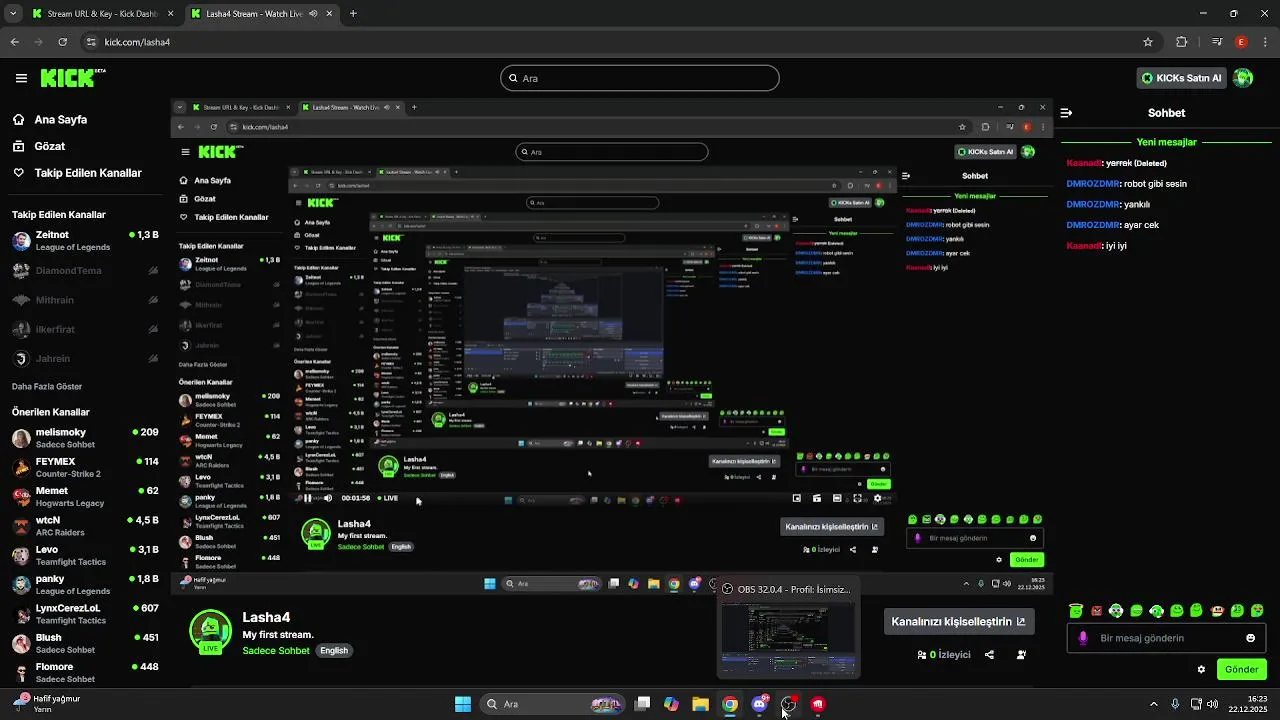Open Takip Edilen Kanallar menu item
The height and width of the screenshot is (720, 1280).
[x=77, y=173]
